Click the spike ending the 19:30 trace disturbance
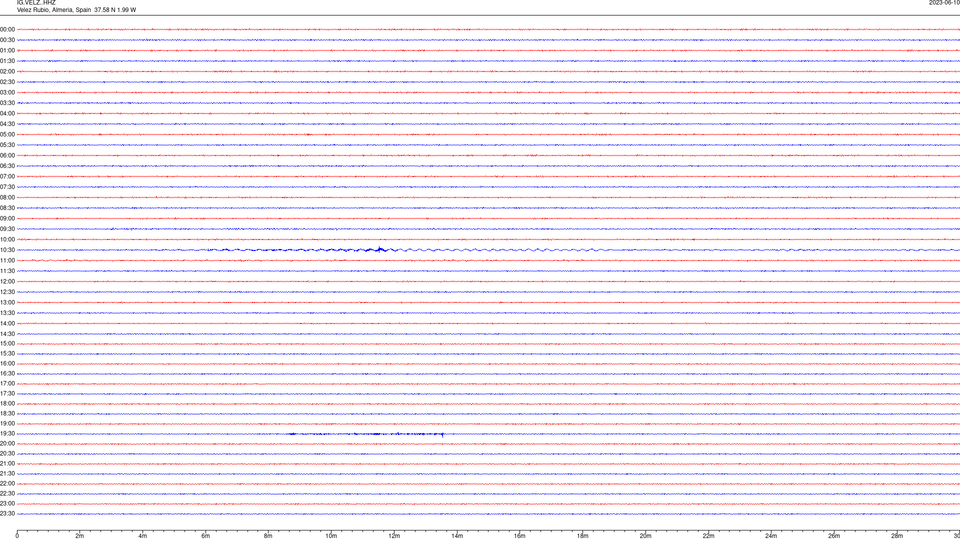The width and height of the screenshot is (960, 540). (x=443, y=435)
